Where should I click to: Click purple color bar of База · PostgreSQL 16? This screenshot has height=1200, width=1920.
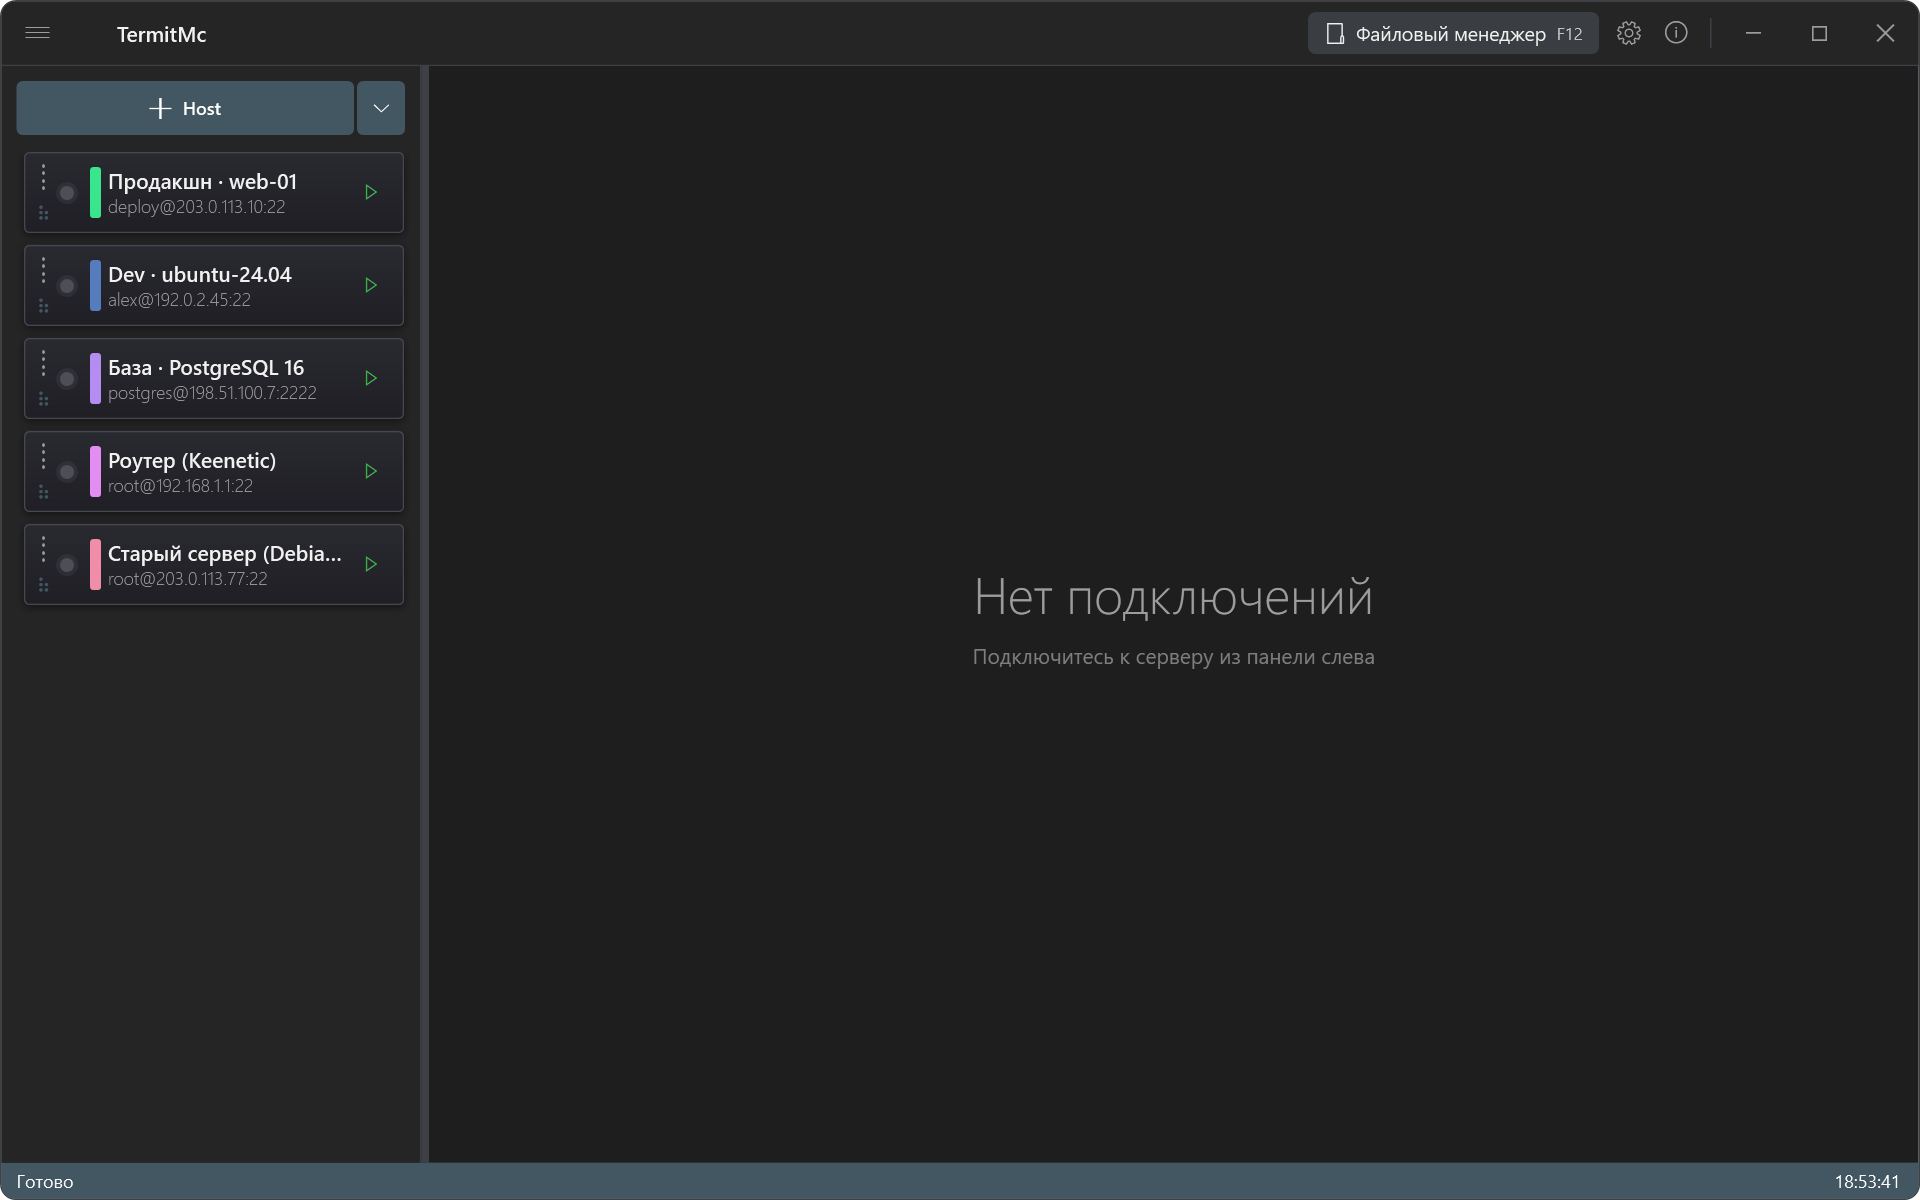point(95,378)
